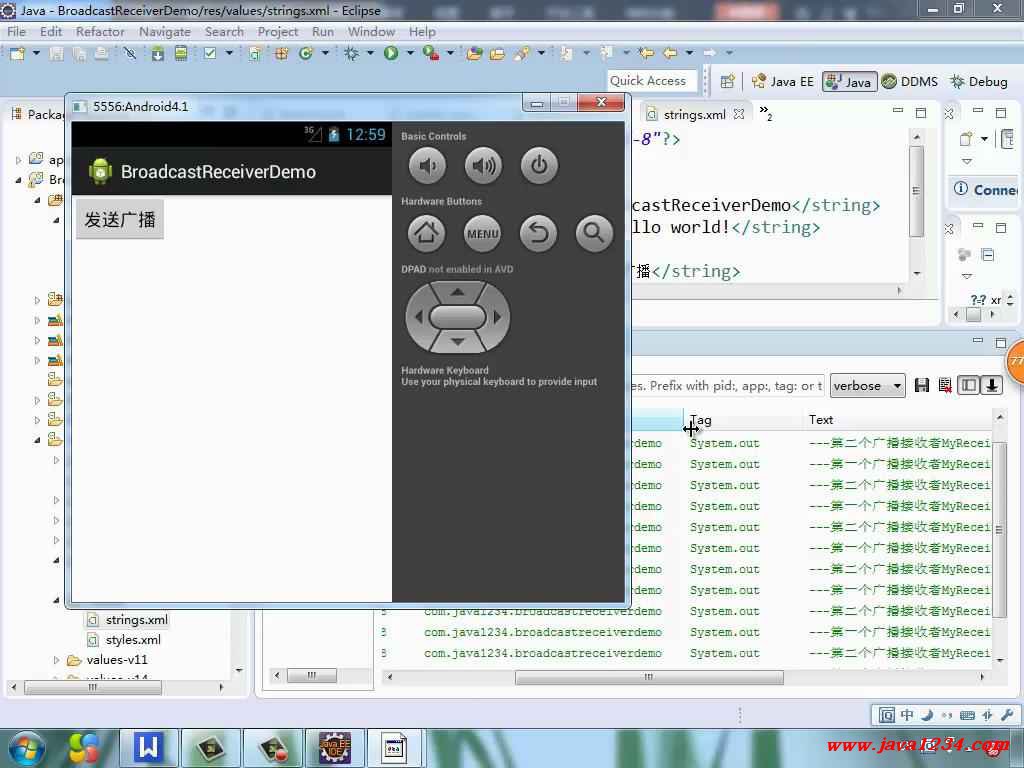
Task: Tap the 发送广播 button in the emulator
Action: 120,219
